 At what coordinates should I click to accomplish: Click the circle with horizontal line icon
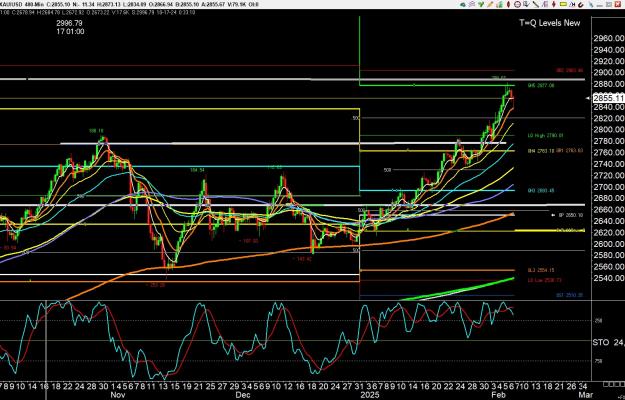(517, 4)
